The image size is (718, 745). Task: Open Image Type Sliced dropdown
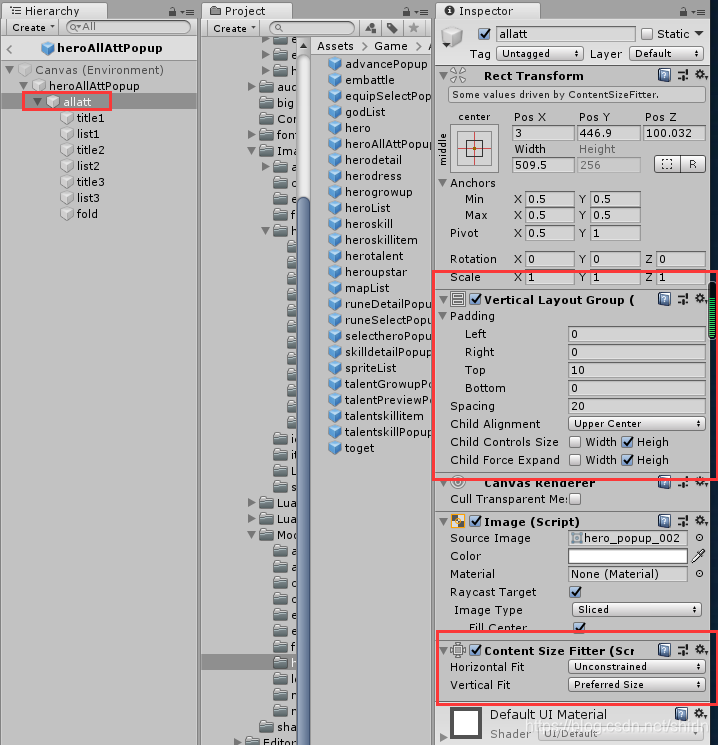637,609
